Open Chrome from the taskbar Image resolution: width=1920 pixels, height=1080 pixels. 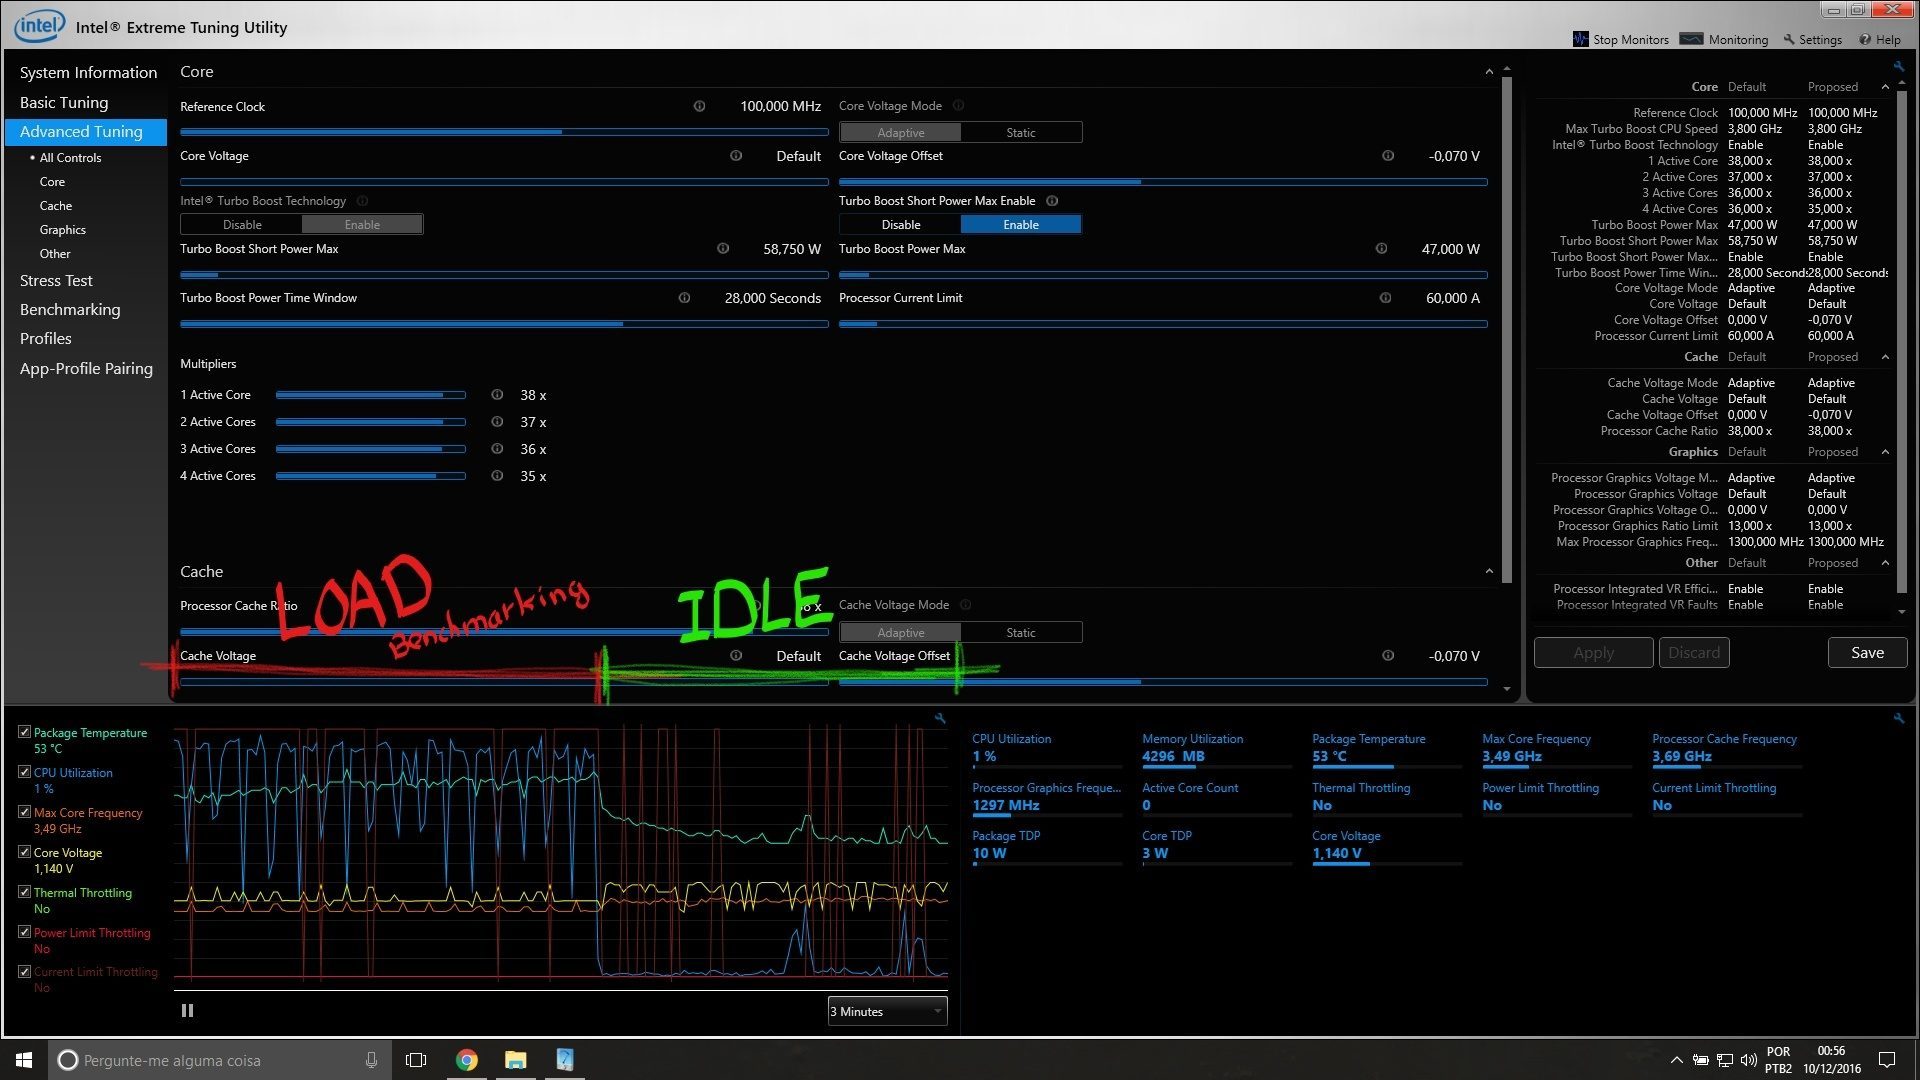pos(467,1060)
